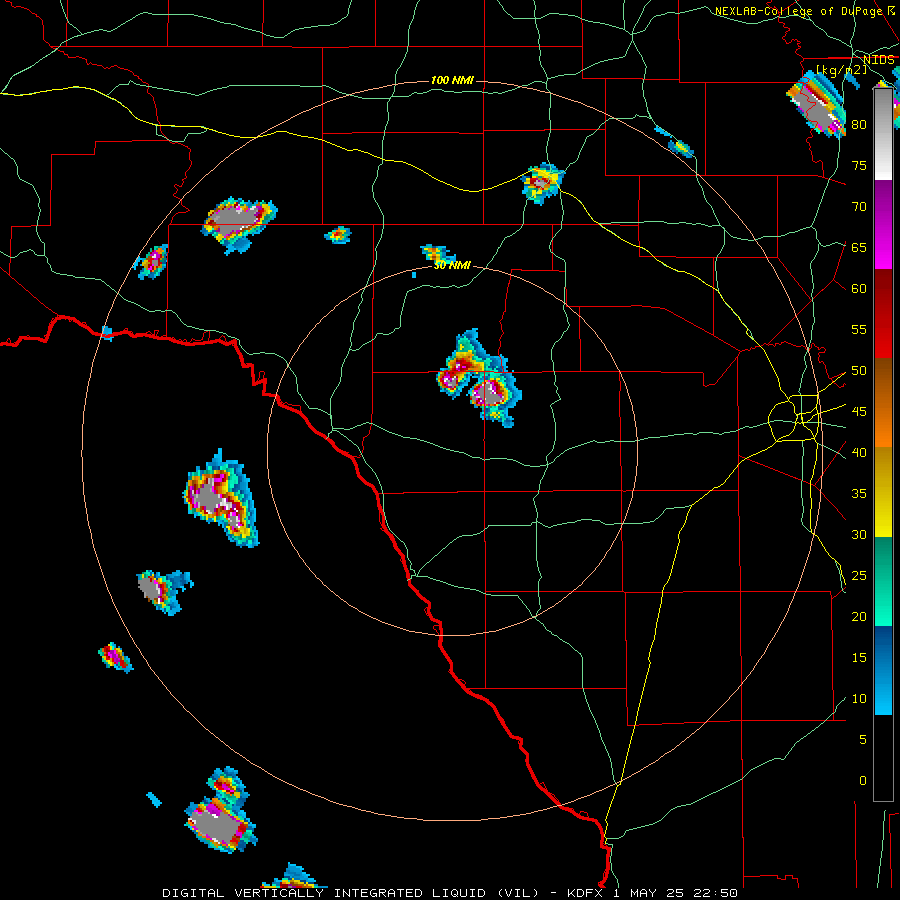Pick the blue segment of the color bar

click(x=883, y=670)
